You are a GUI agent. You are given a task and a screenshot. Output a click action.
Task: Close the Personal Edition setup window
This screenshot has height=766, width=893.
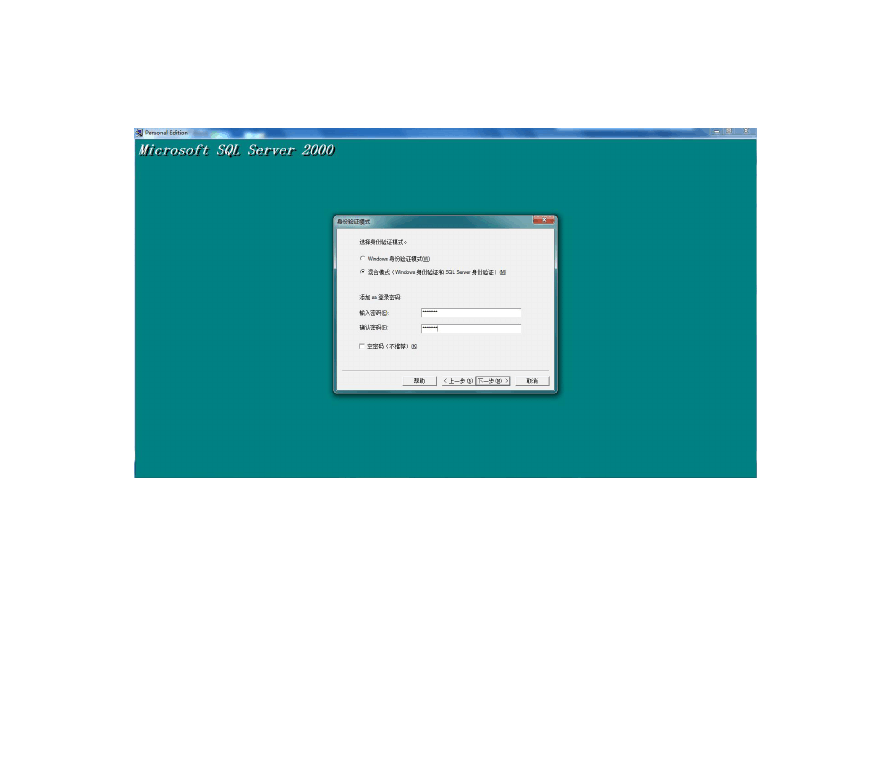click(x=745, y=132)
